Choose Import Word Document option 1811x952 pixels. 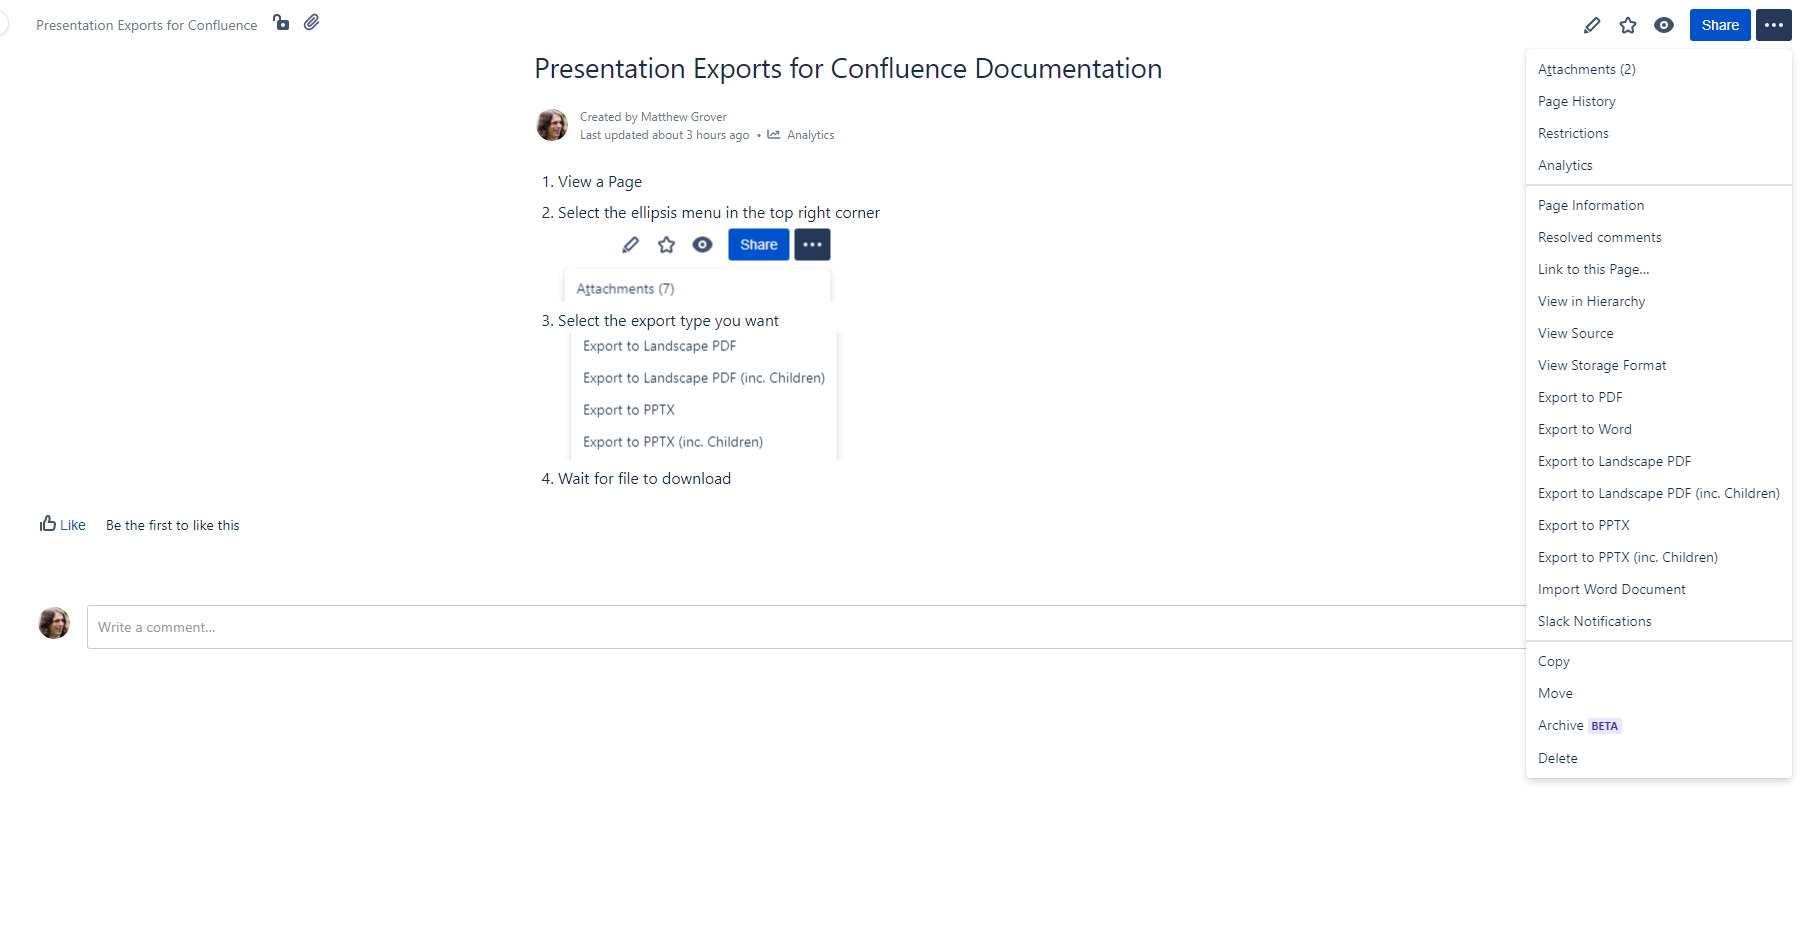(1658, 589)
